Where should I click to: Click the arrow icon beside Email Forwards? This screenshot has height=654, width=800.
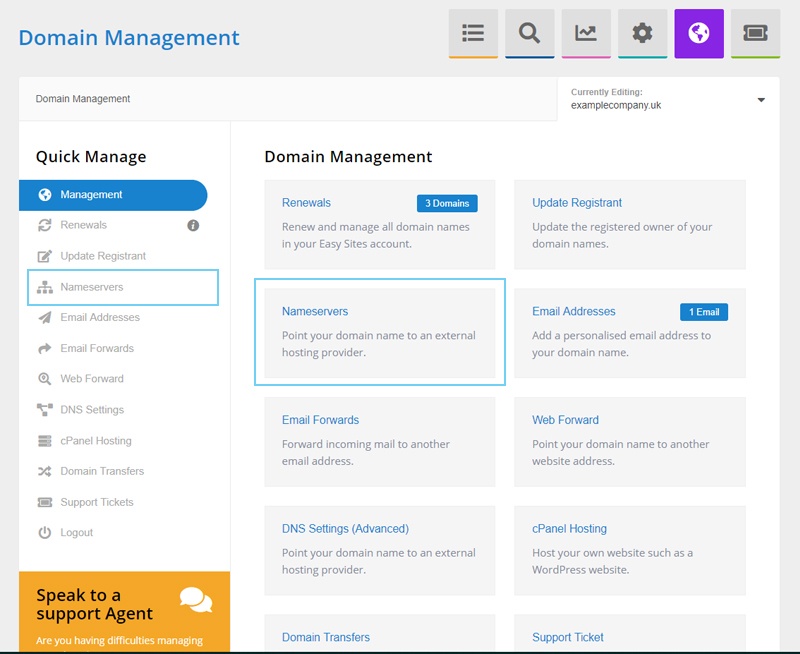coord(45,348)
